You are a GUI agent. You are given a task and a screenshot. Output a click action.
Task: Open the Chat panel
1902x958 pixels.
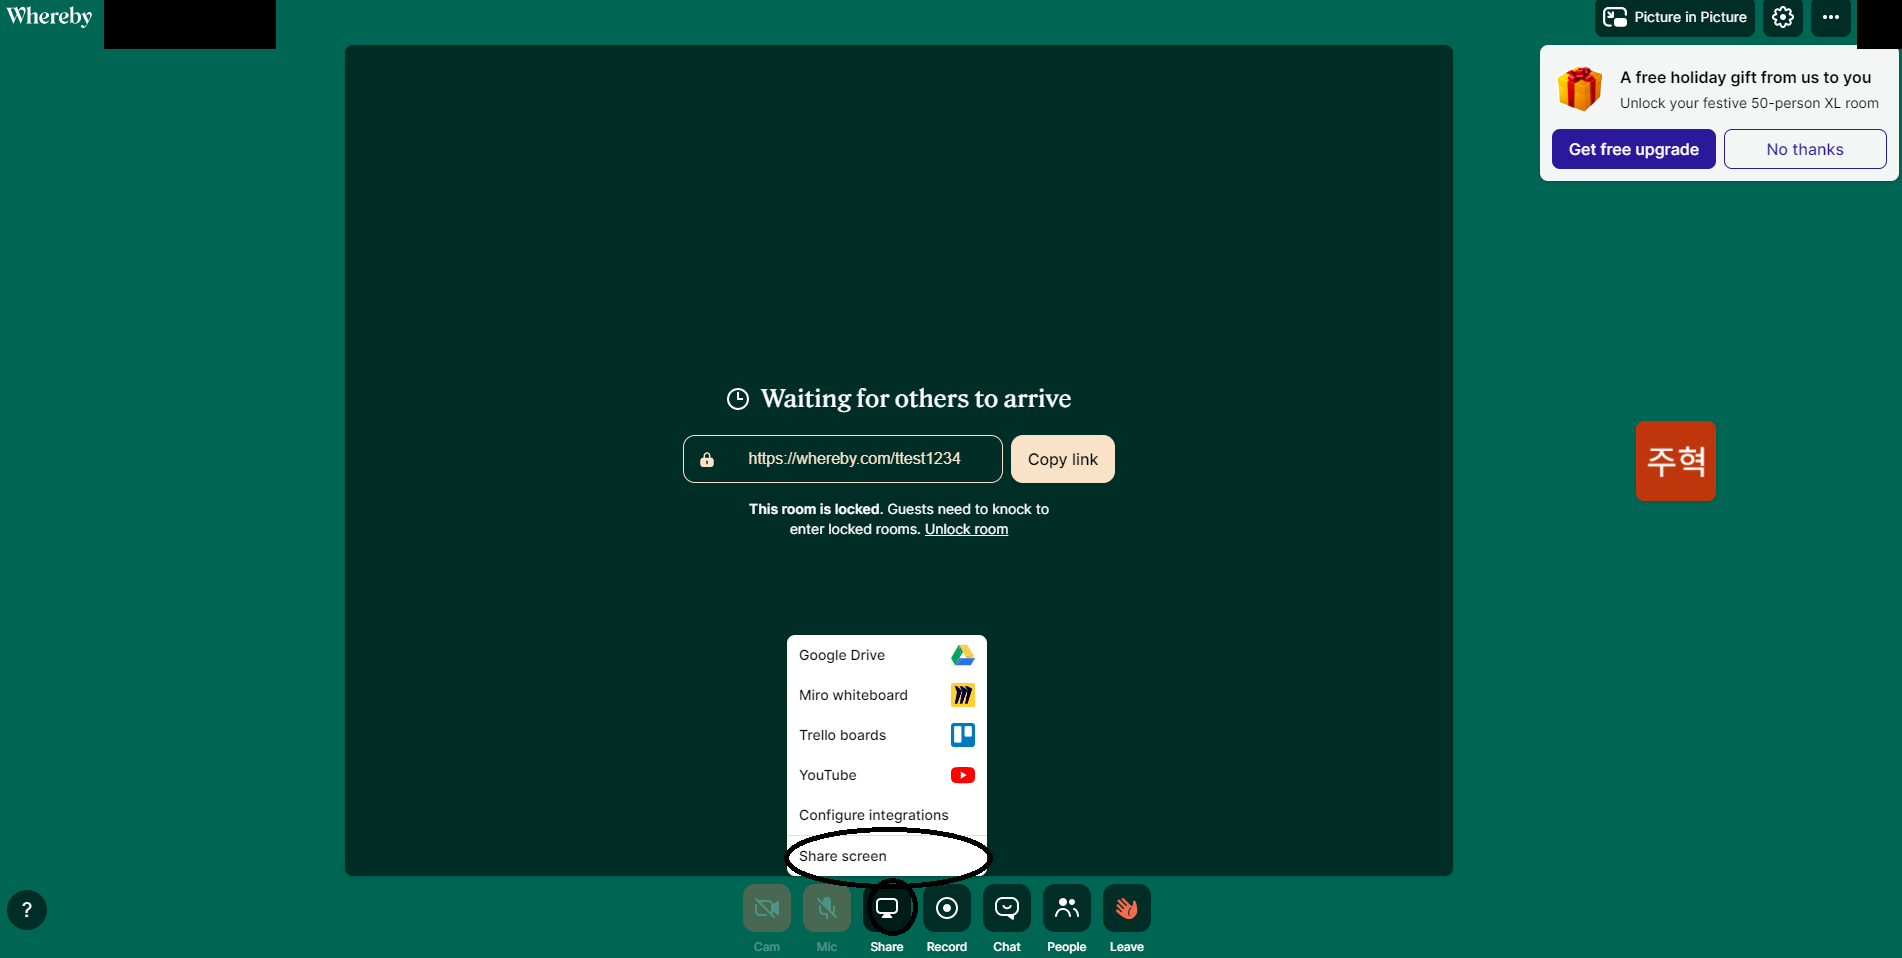1007,908
